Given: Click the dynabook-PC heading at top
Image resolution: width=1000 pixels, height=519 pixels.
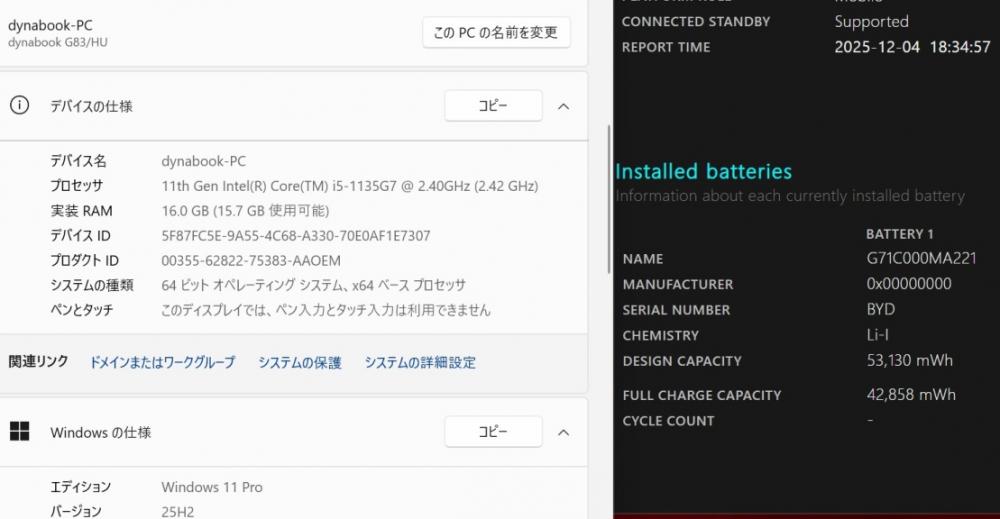Looking at the screenshot, I should coord(50,26).
